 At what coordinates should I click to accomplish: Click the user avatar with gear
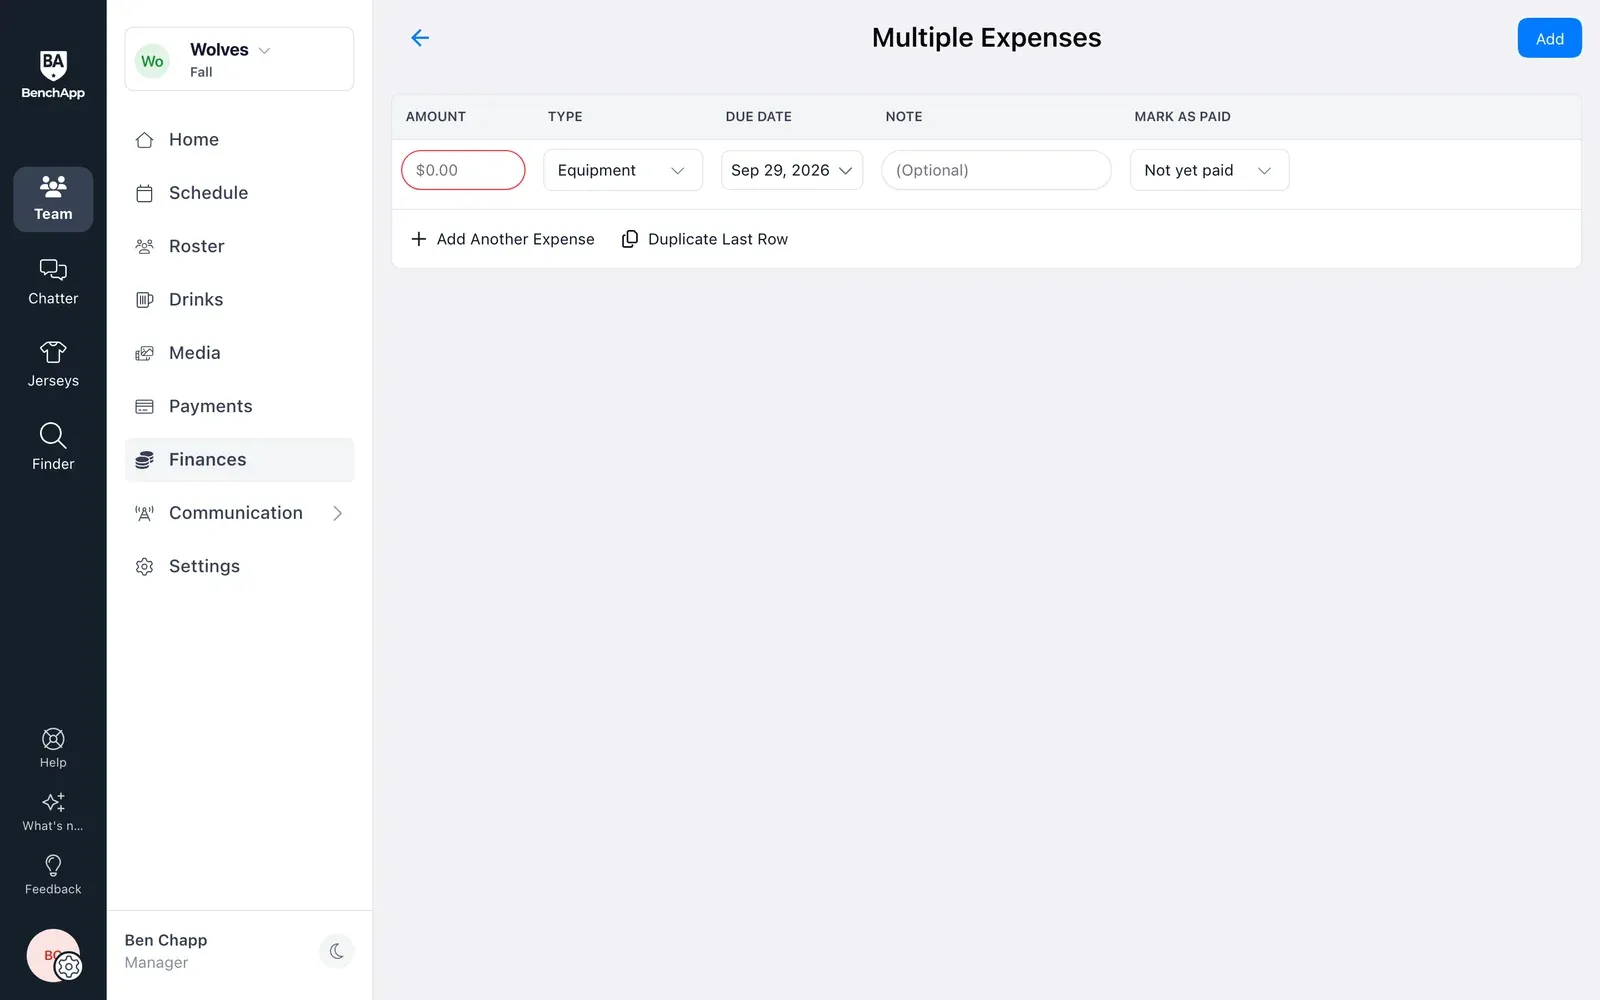(53, 955)
